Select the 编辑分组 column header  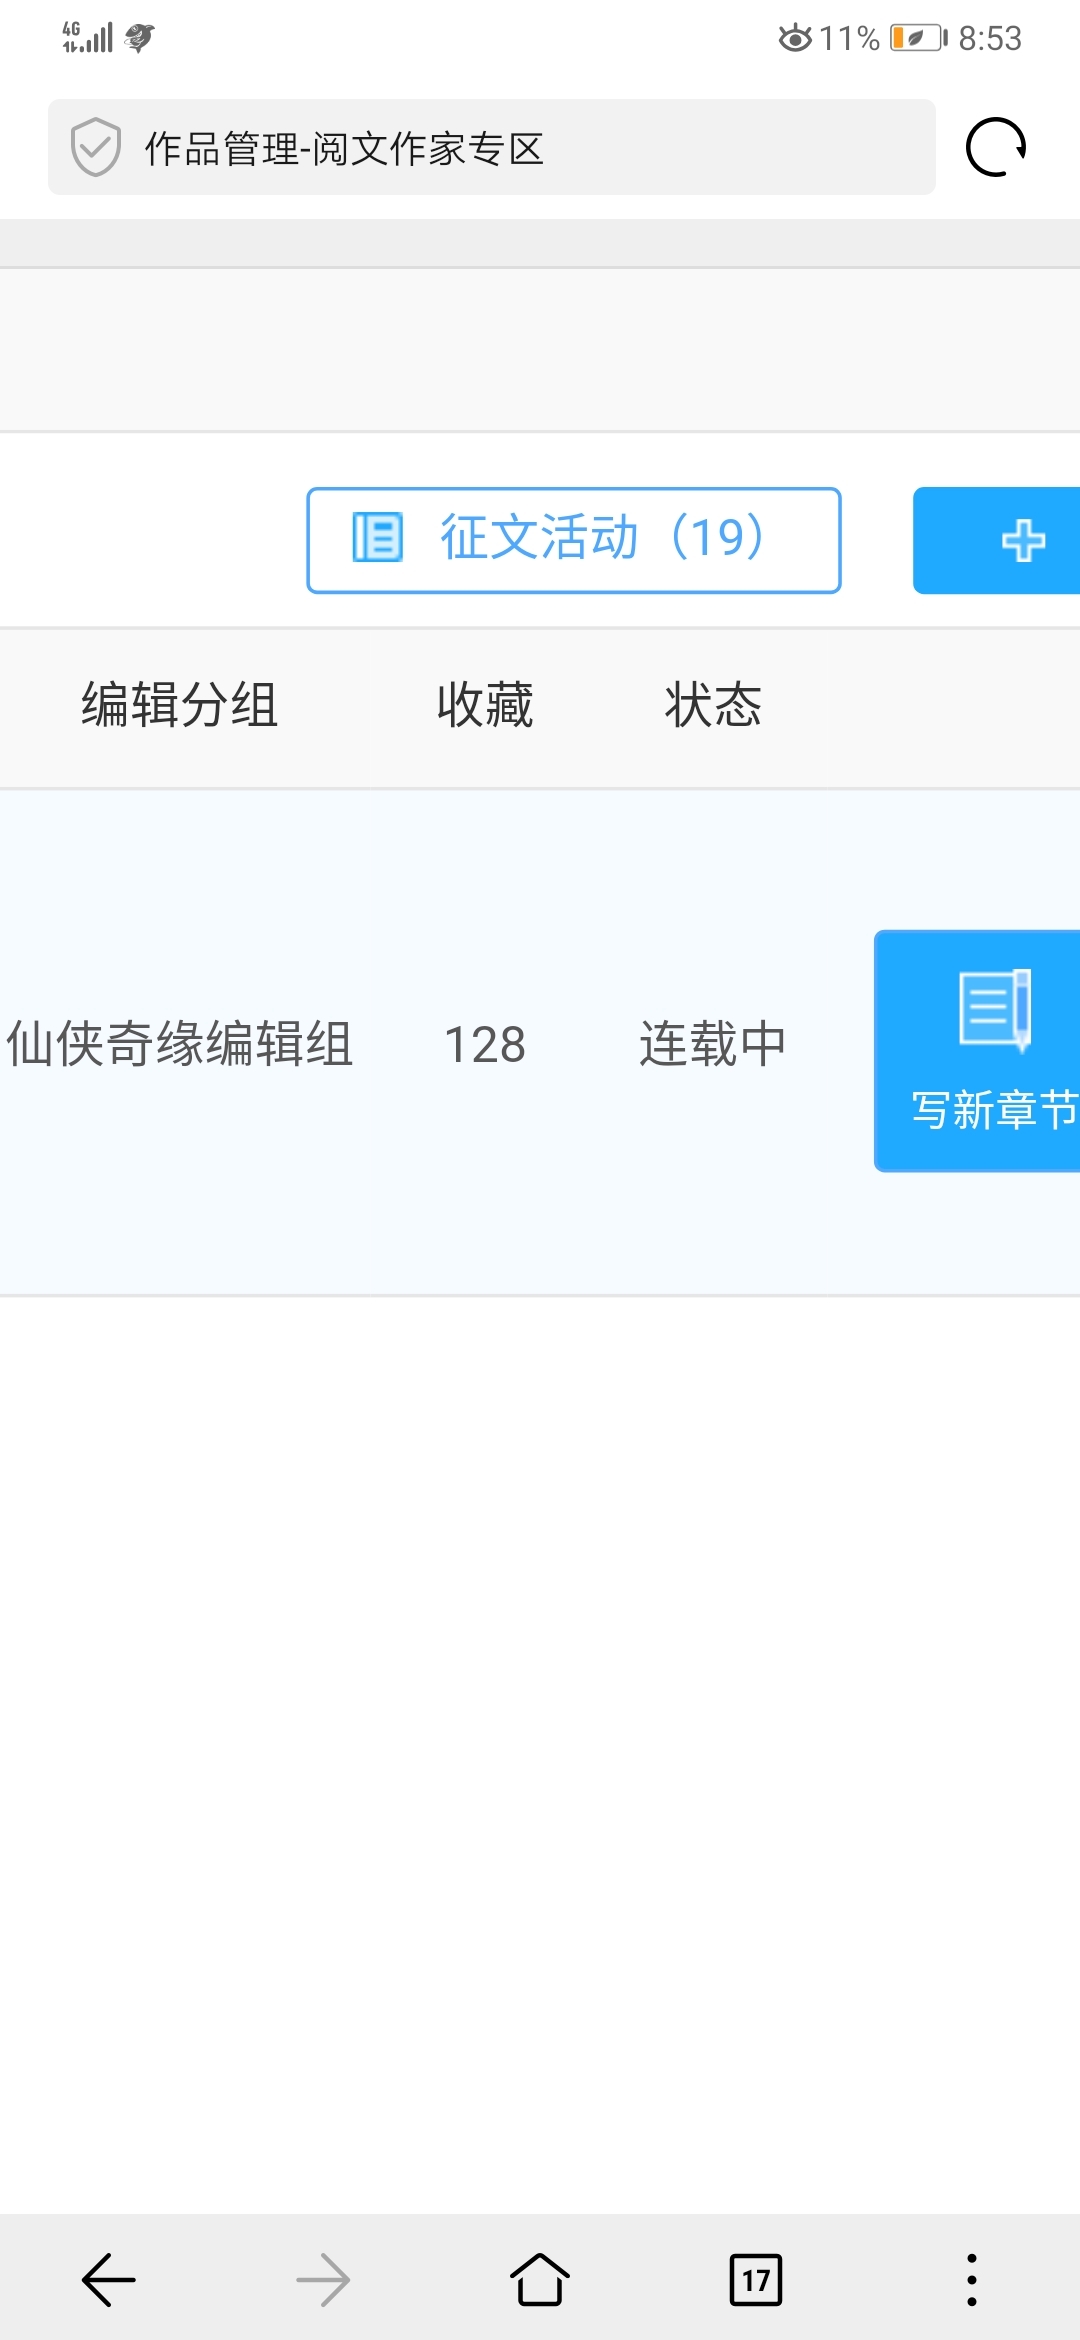click(x=180, y=705)
